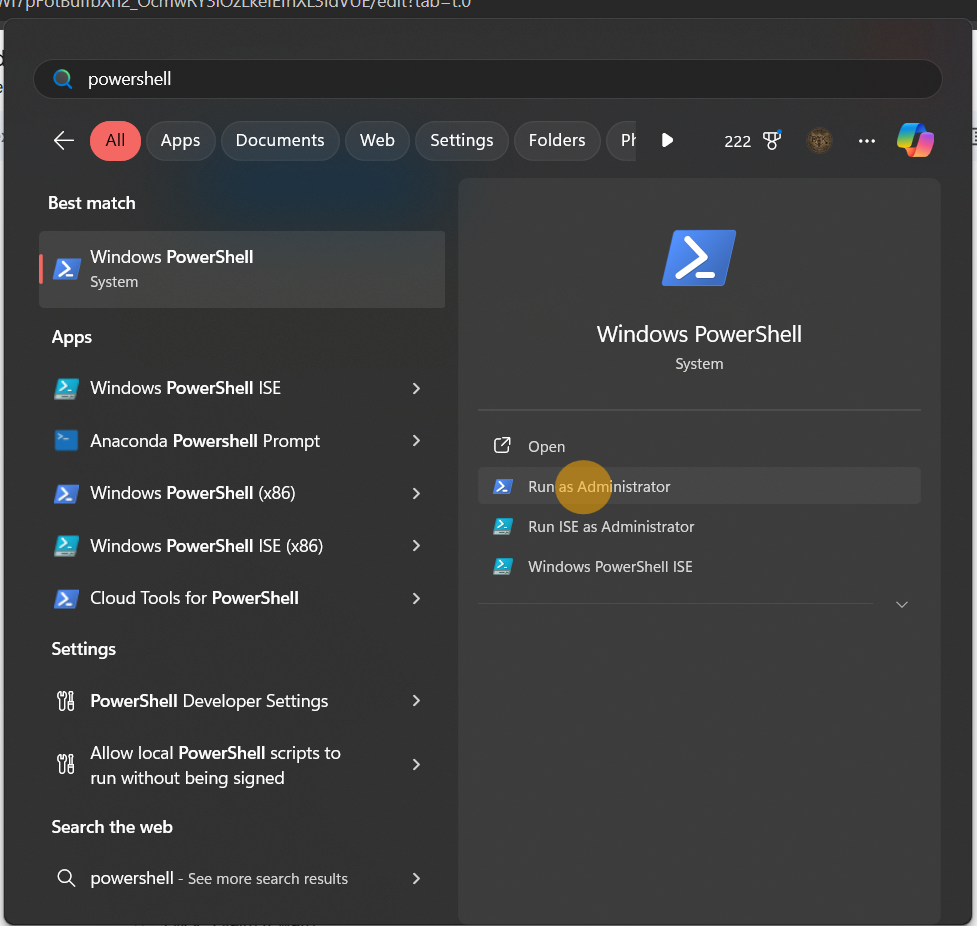Image resolution: width=977 pixels, height=926 pixels.
Task: Expand more actions with the down chevron
Action: point(902,604)
